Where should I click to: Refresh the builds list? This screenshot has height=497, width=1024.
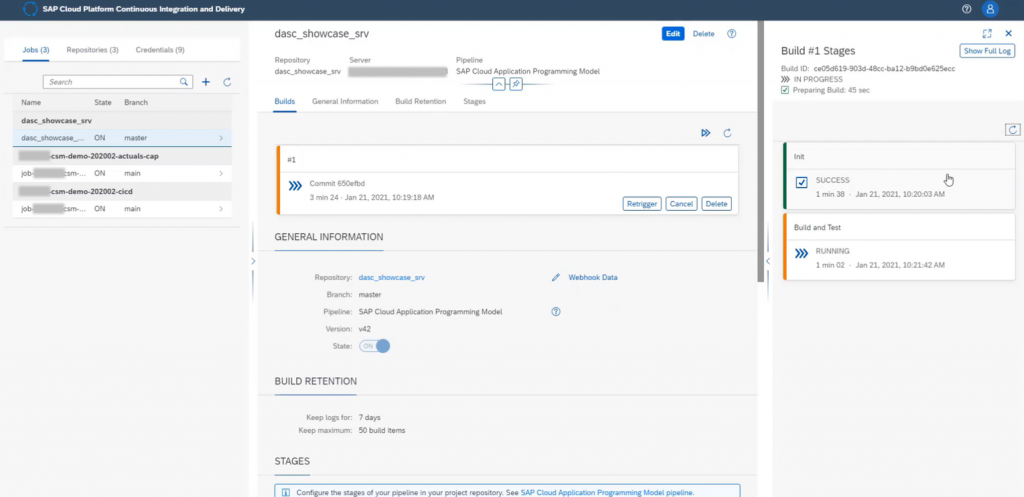727,133
